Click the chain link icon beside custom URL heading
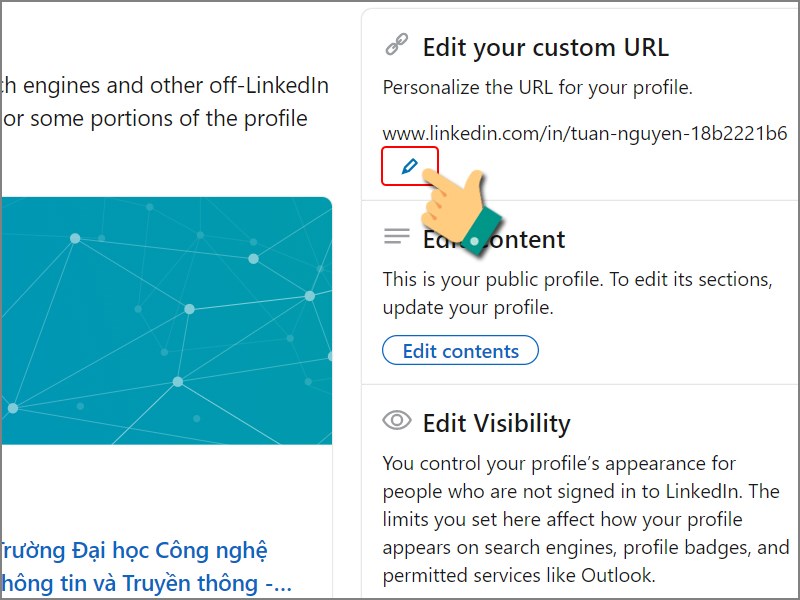800x600 pixels. [x=396, y=44]
